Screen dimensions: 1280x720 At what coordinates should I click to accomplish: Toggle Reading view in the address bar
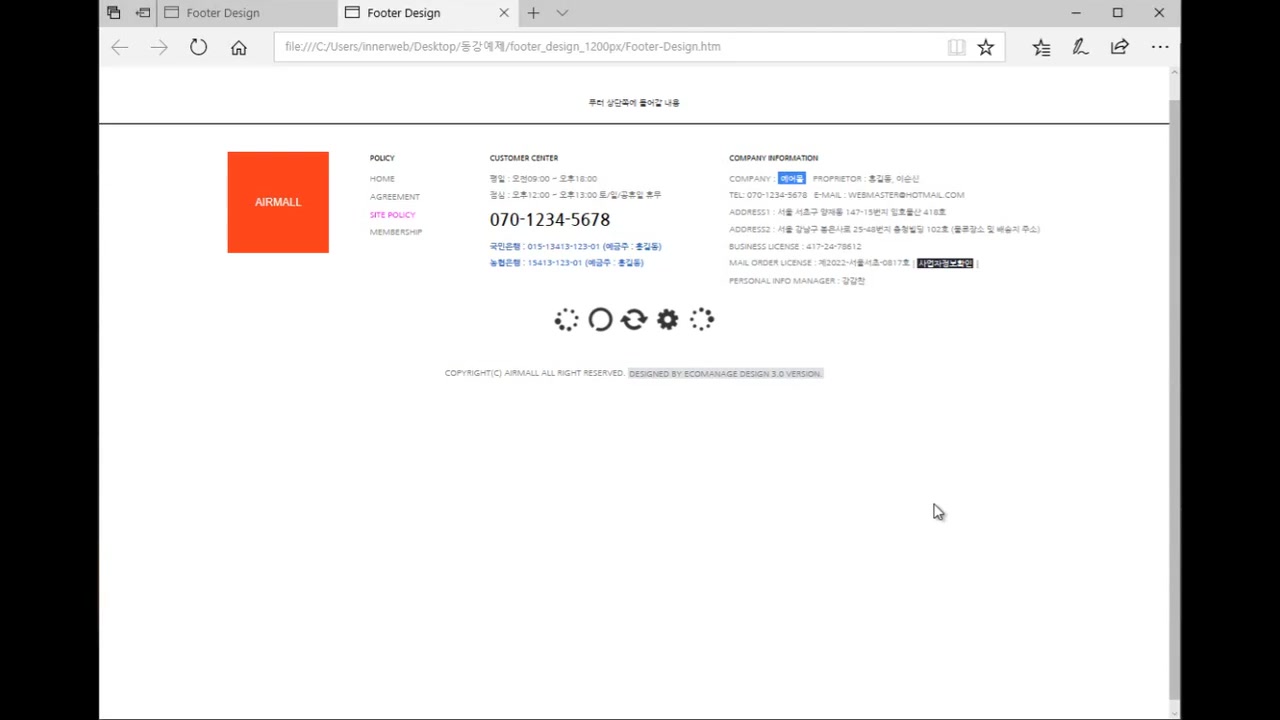click(x=956, y=46)
